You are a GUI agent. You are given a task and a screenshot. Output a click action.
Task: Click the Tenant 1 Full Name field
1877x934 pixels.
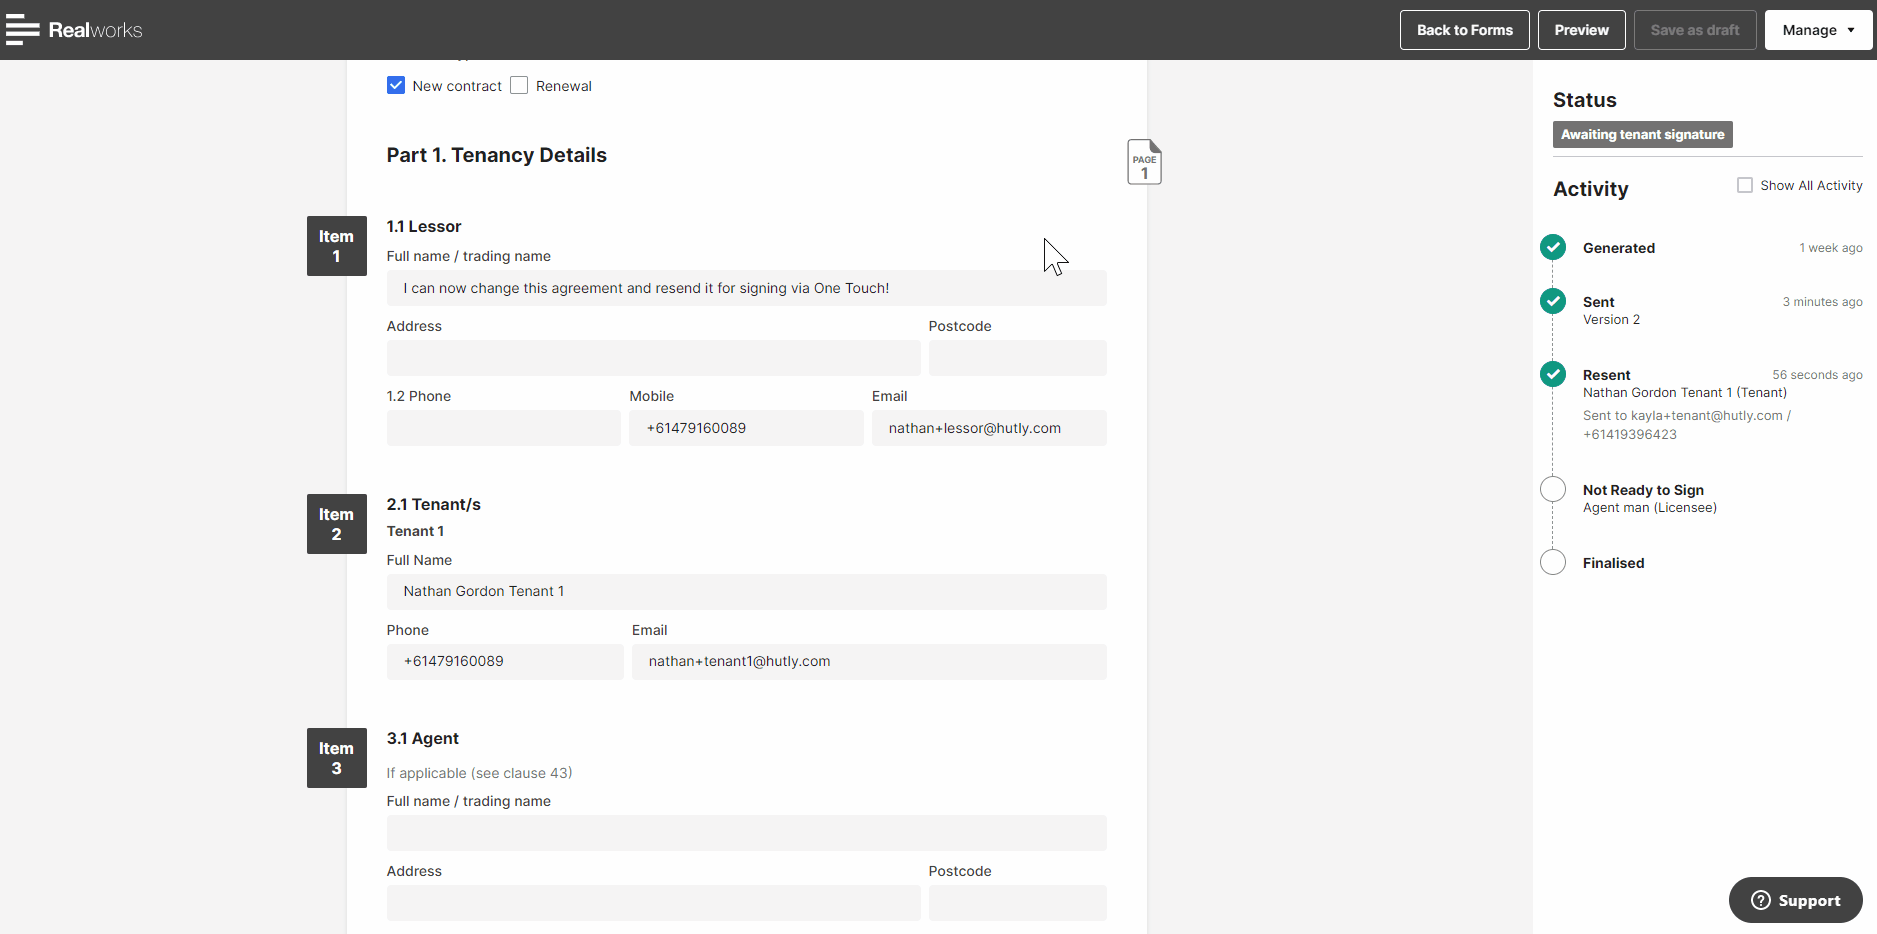[746, 592]
